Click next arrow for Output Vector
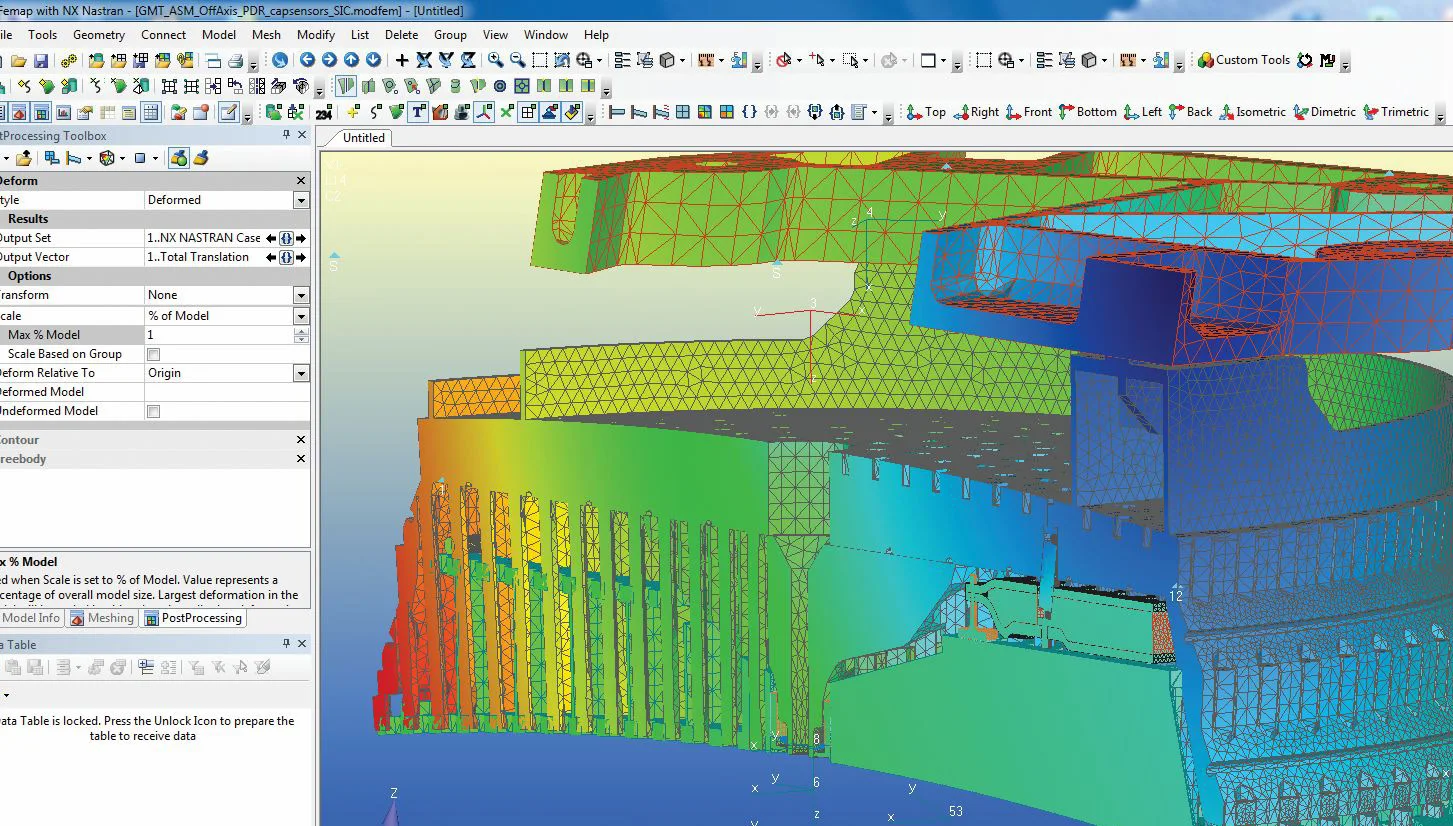This screenshot has height=826, width=1453. coord(301,257)
